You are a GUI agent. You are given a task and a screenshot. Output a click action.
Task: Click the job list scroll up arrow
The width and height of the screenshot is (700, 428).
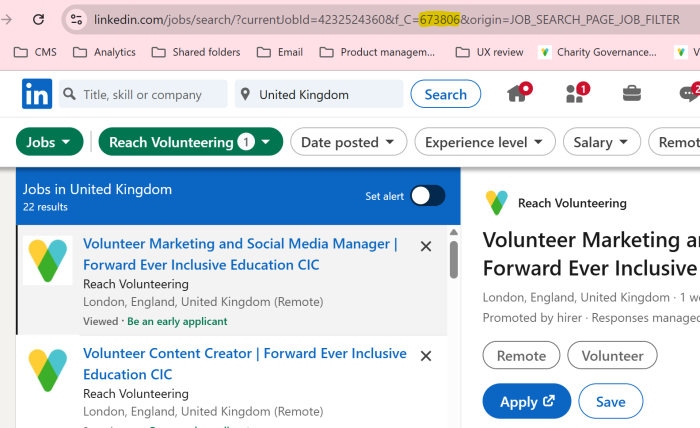coord(454,233)
